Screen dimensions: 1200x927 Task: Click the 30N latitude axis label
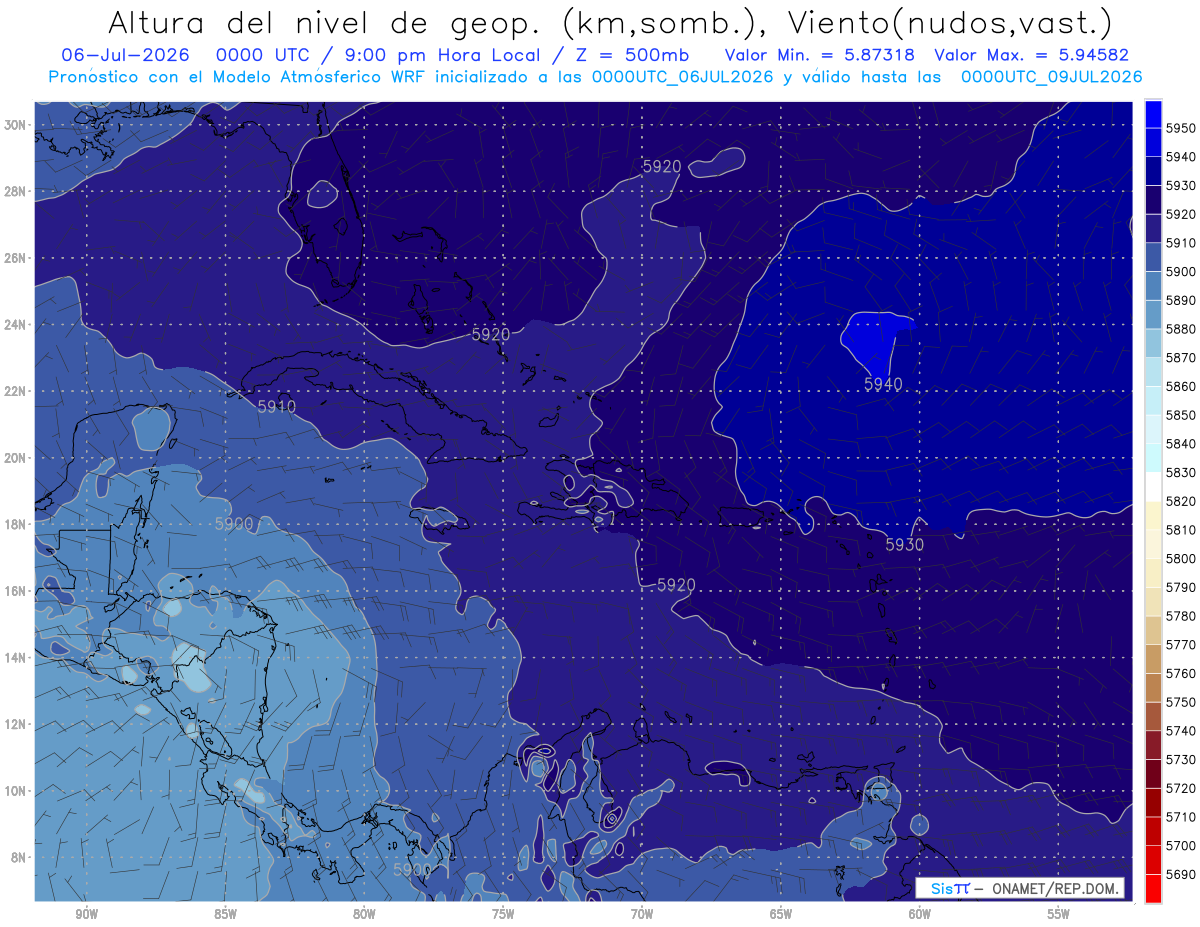[x=15, y=125]
